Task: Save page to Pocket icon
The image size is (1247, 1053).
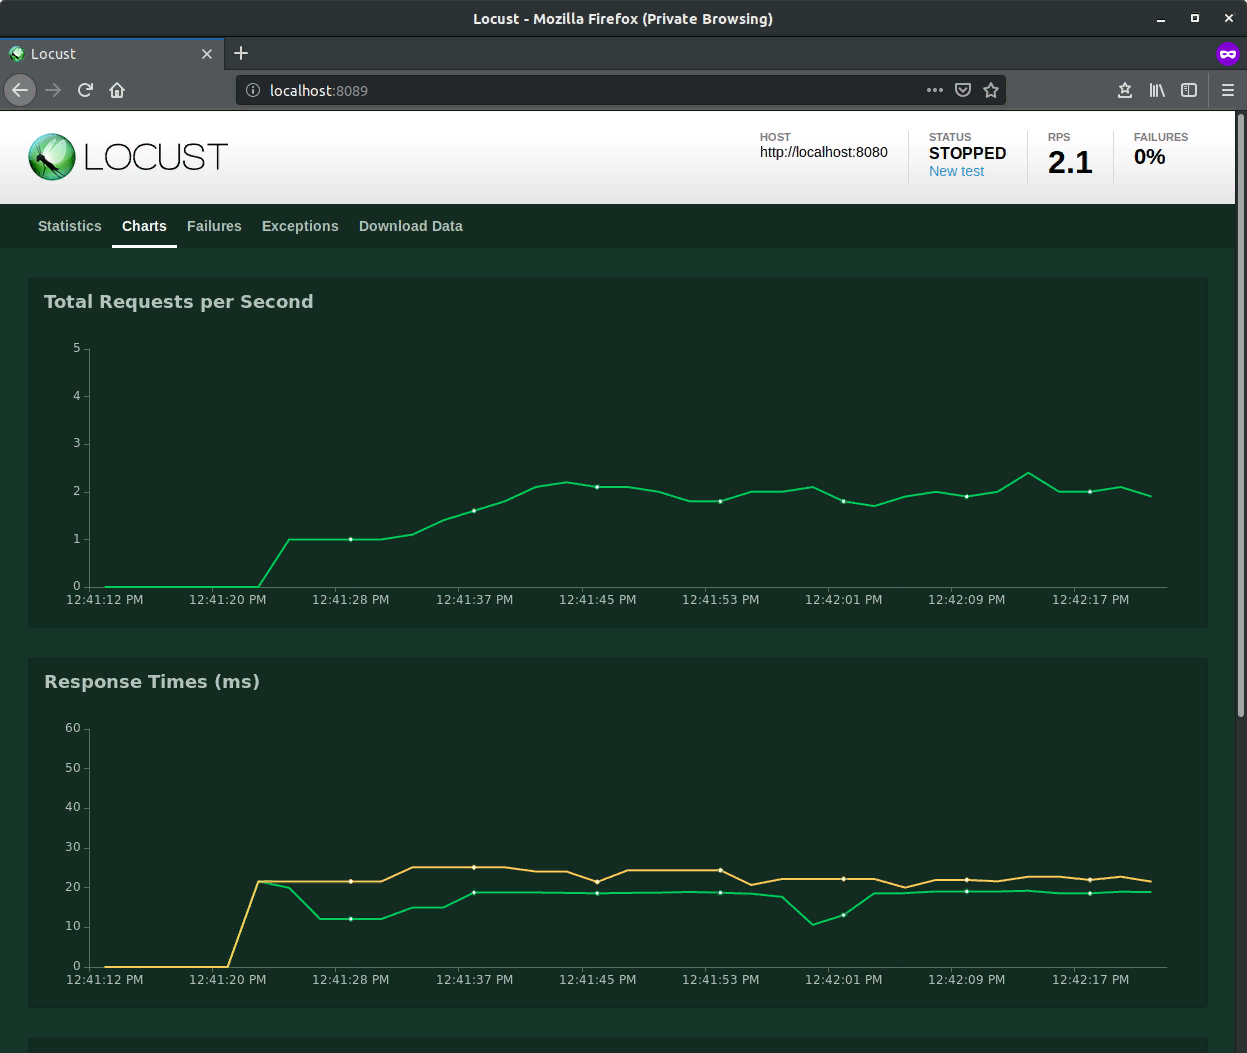Action: click(963, 90)
